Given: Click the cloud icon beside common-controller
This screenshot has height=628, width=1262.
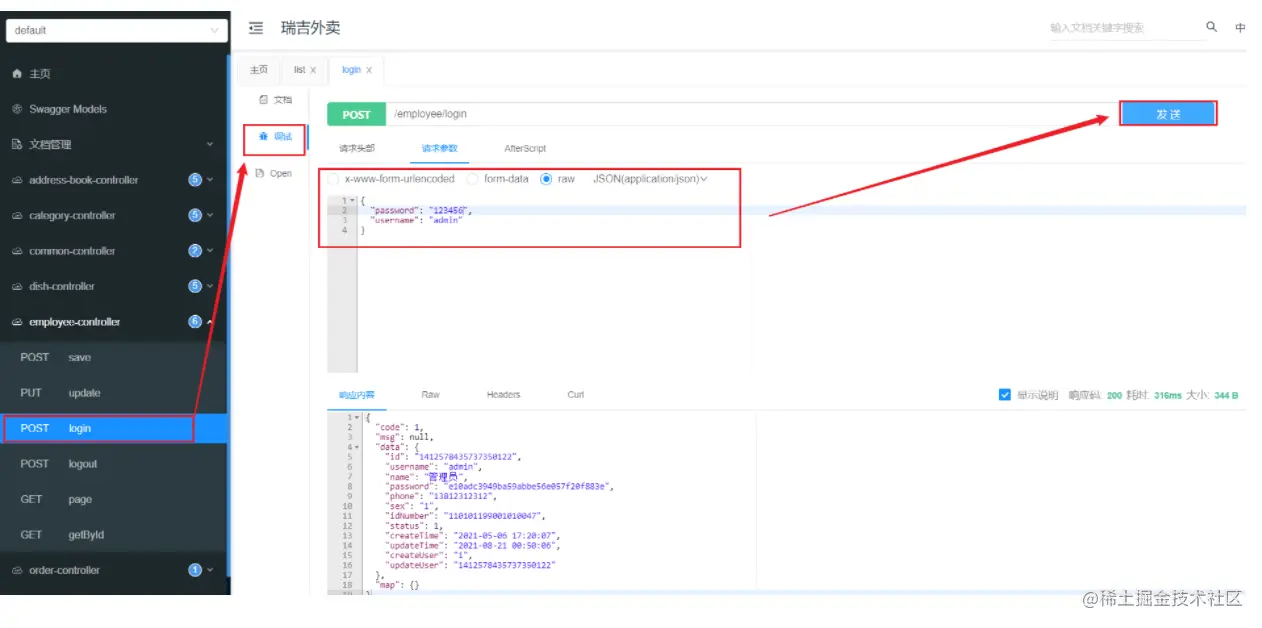Looking at the screenshot, I should (17, 251).
